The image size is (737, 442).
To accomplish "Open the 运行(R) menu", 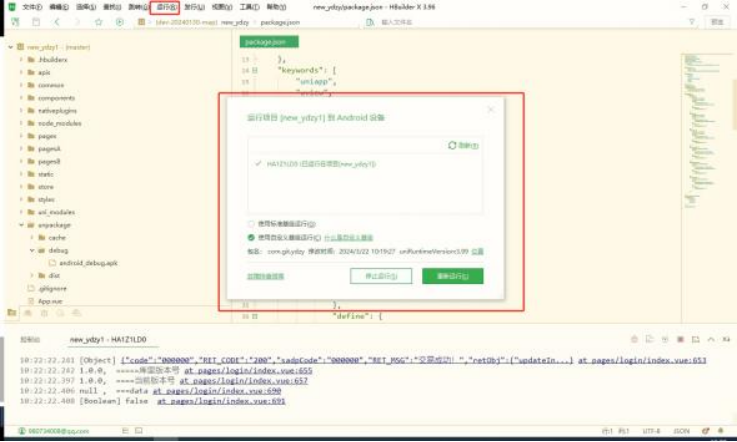I will pyautogui.click(x=164, y=6).
